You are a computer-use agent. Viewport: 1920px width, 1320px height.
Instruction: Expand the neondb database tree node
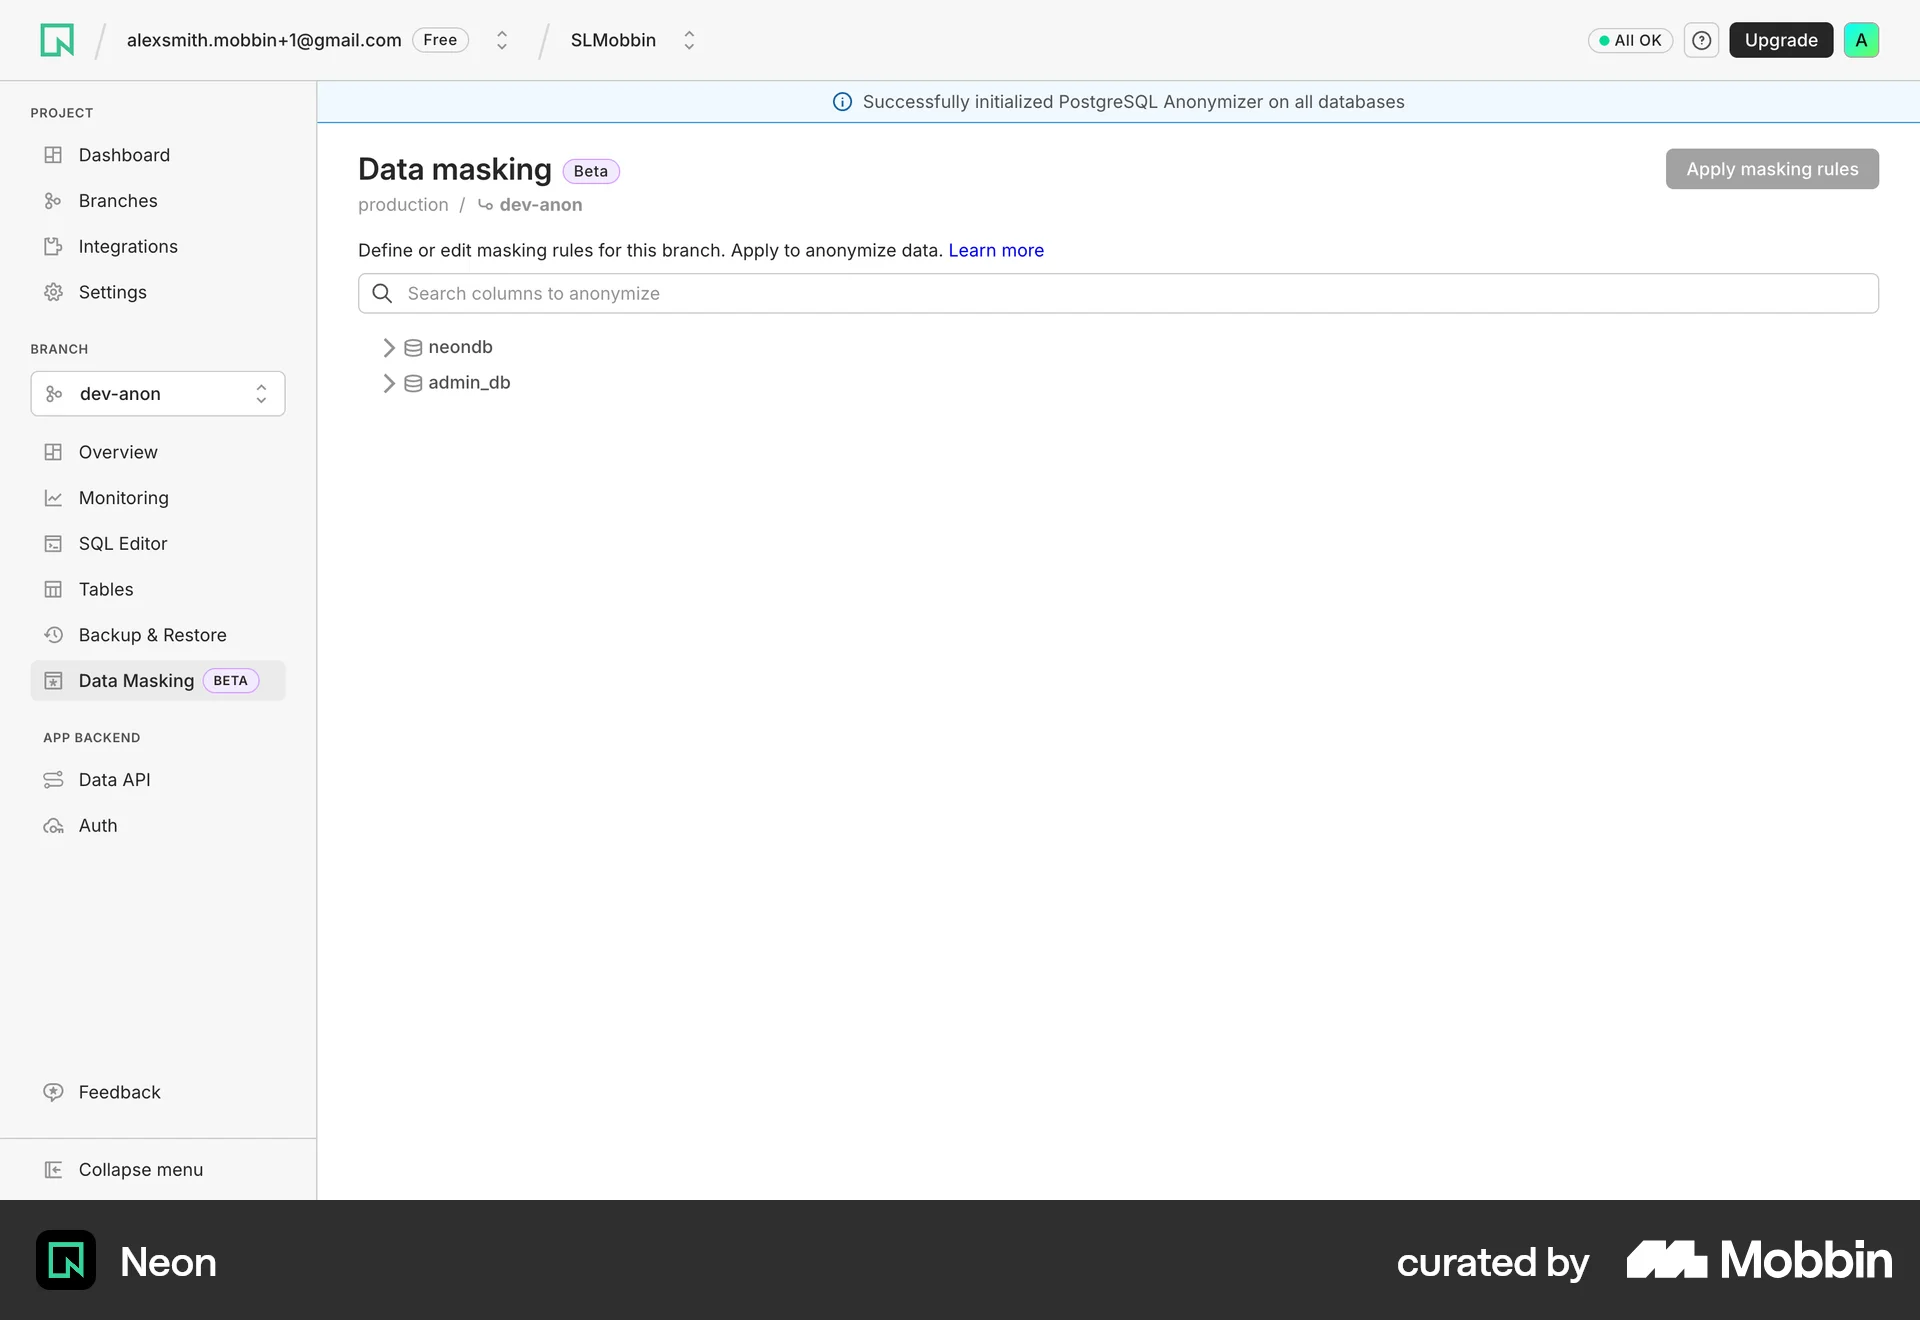pyautogui.click(x=389, y=348)
